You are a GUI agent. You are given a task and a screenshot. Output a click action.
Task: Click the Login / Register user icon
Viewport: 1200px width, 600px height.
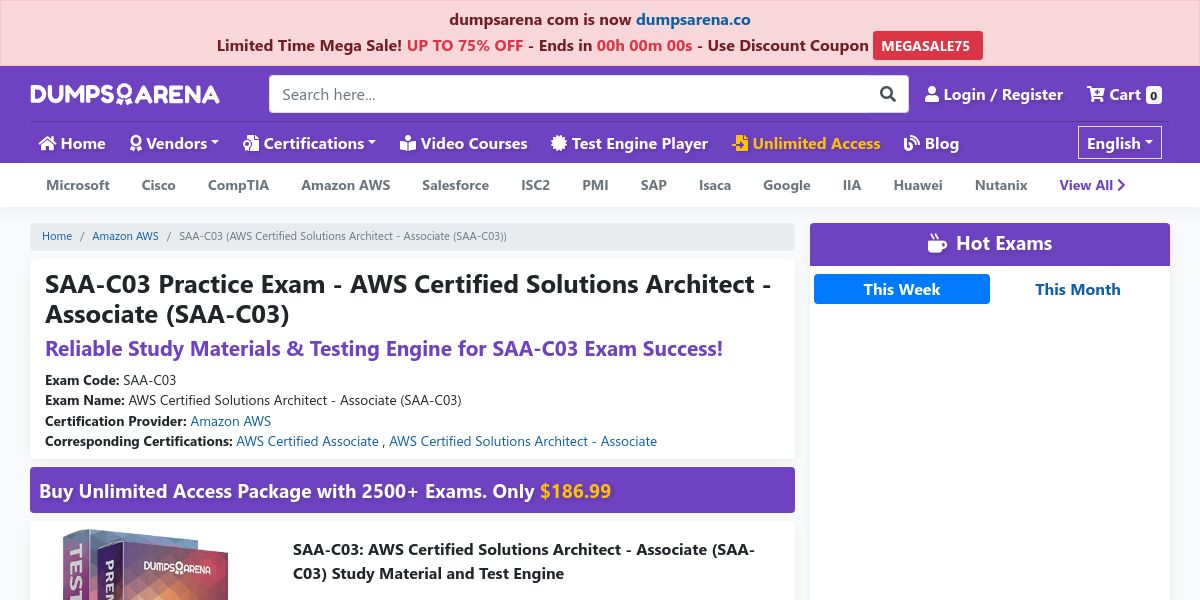point(932,94)
